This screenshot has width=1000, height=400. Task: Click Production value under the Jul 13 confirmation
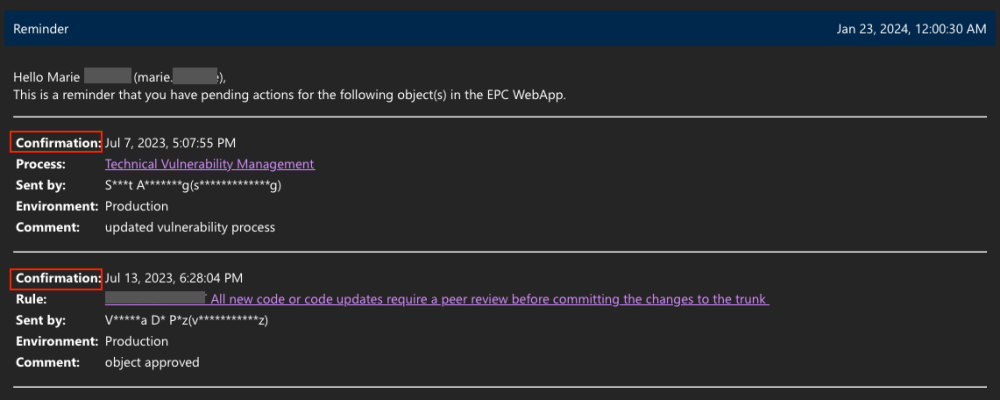(136, 341)
